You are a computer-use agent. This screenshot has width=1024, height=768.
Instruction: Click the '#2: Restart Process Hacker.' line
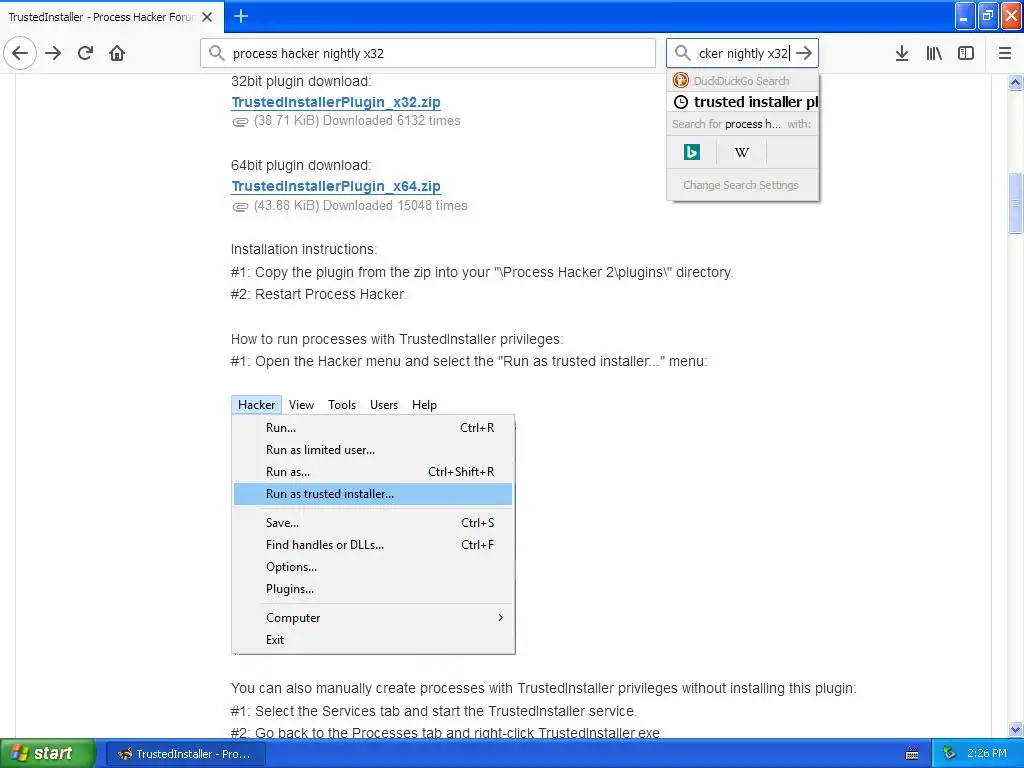[x=318, y=294]
